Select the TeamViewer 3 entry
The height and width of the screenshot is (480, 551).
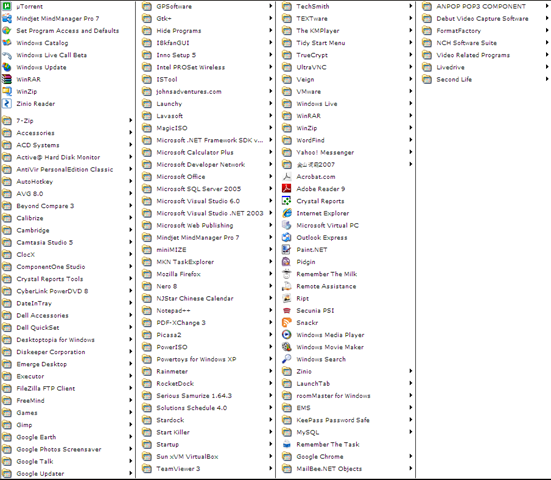tap(208, 469)
